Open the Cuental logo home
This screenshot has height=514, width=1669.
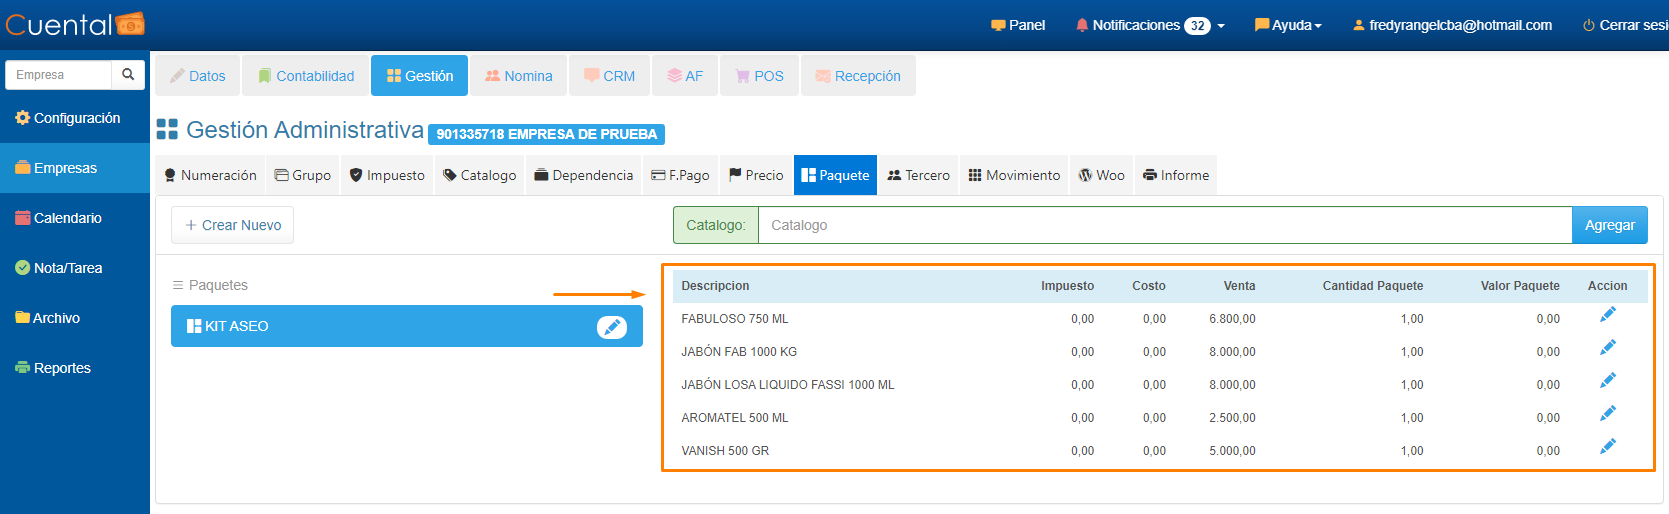click(75, 25)
